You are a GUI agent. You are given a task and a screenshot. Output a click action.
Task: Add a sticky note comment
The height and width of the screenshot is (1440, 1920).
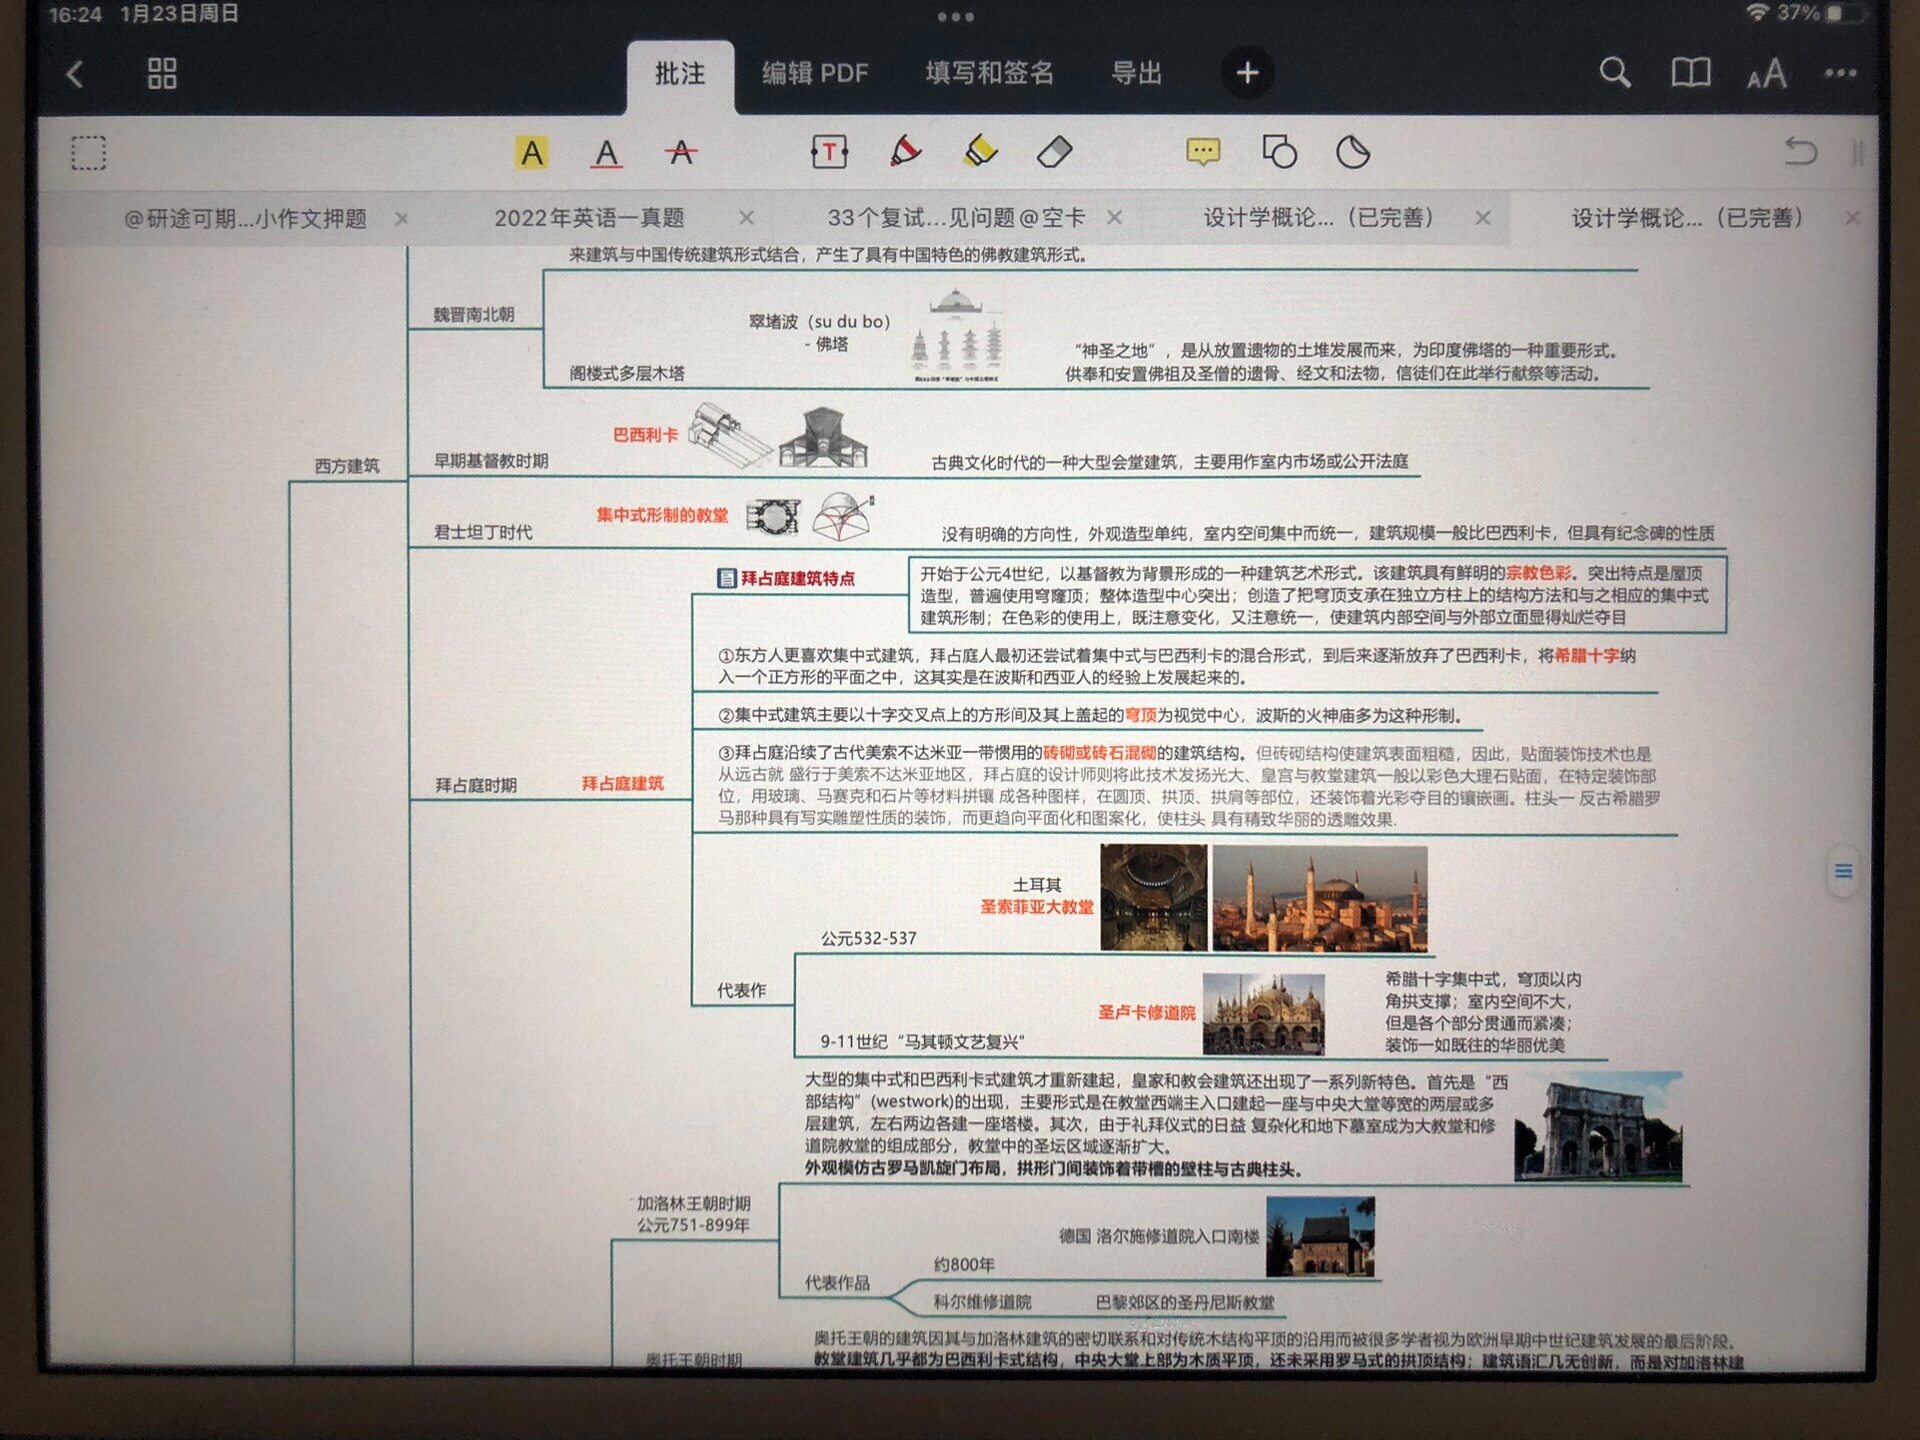pos(1203,152)
